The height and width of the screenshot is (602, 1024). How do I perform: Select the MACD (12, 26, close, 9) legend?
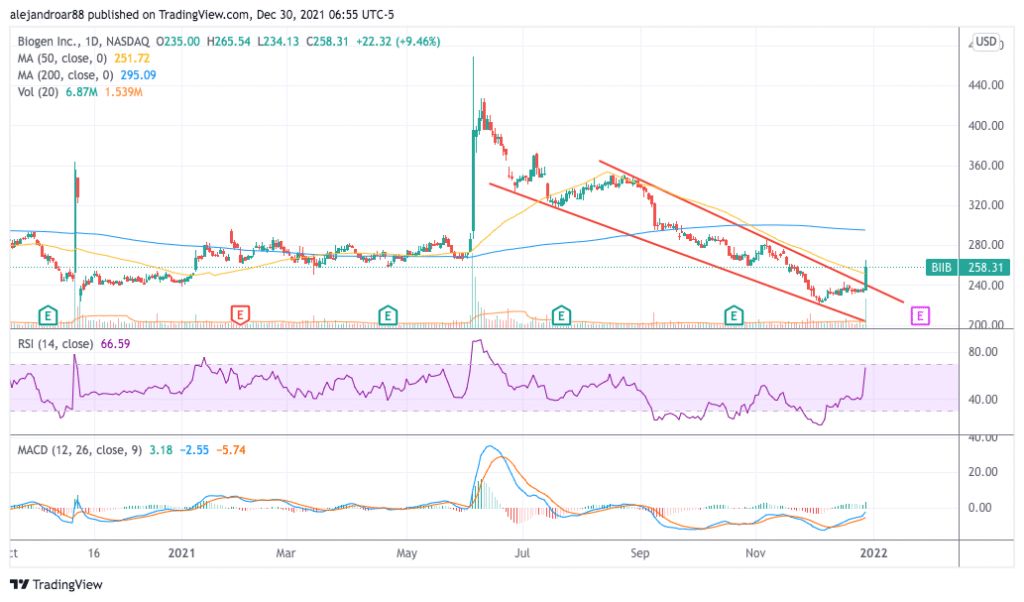tap(80, 450)
